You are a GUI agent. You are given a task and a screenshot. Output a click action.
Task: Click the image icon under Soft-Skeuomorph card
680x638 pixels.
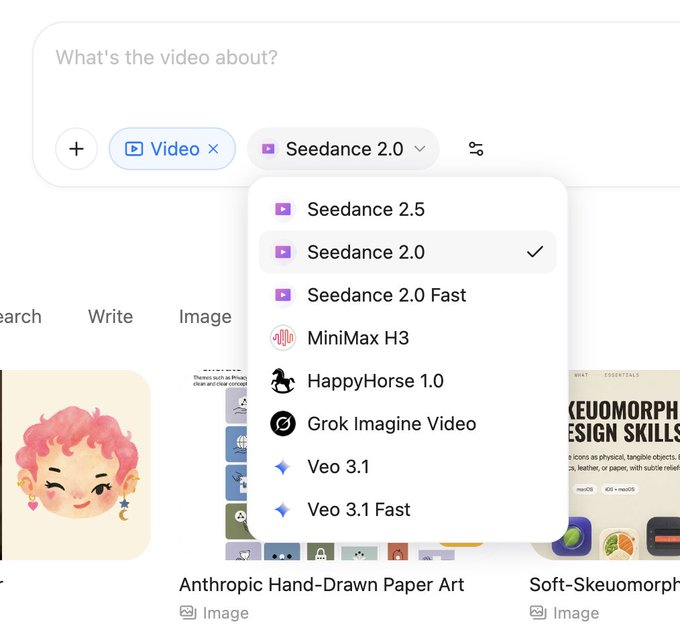click(538, 612)
